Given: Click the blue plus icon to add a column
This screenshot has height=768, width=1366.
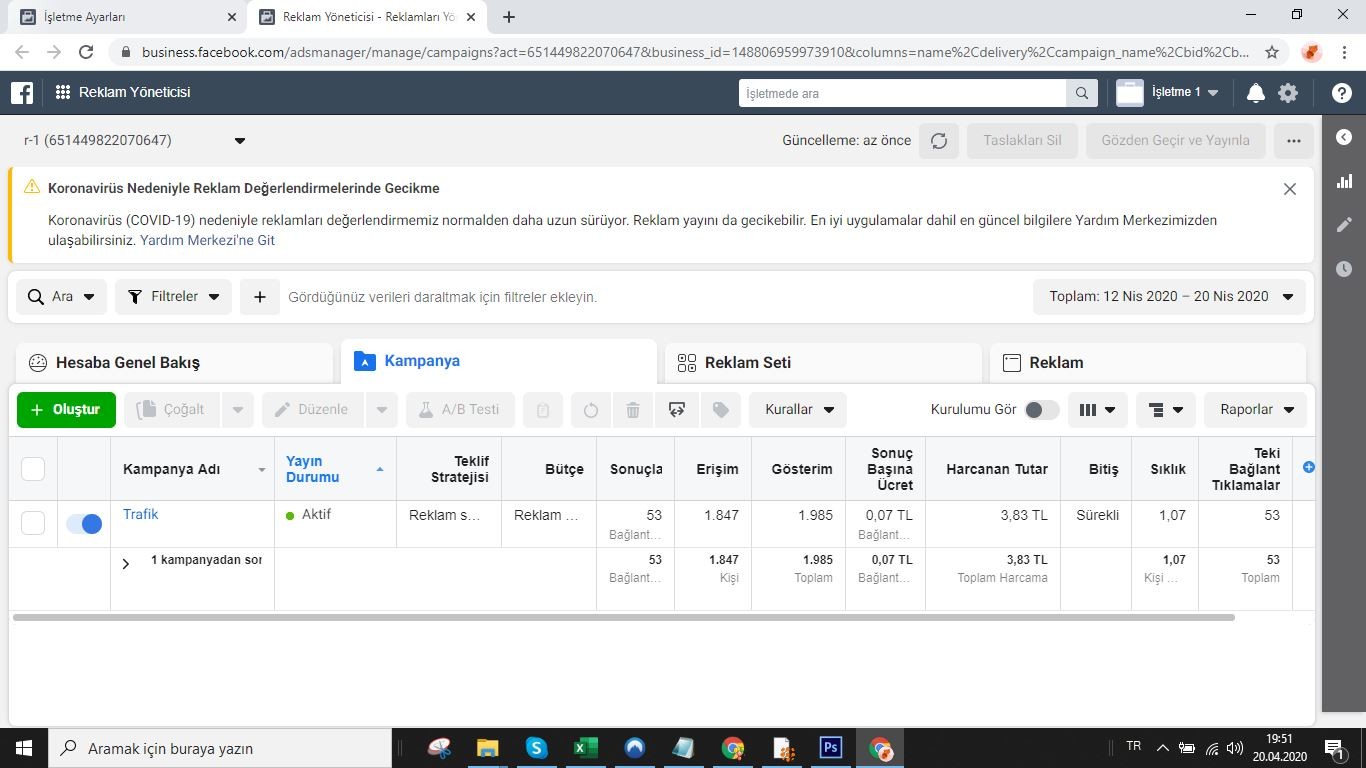Looking at the screenshot, I should [x=1308, y=467].
